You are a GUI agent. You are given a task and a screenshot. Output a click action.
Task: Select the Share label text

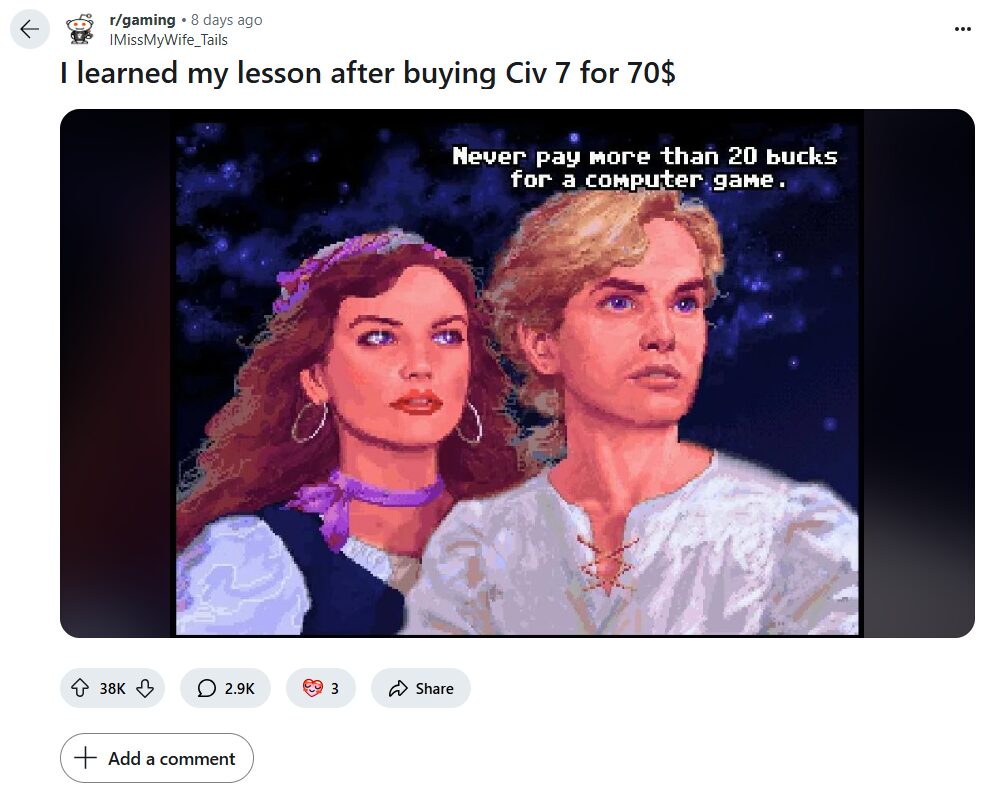434,689
